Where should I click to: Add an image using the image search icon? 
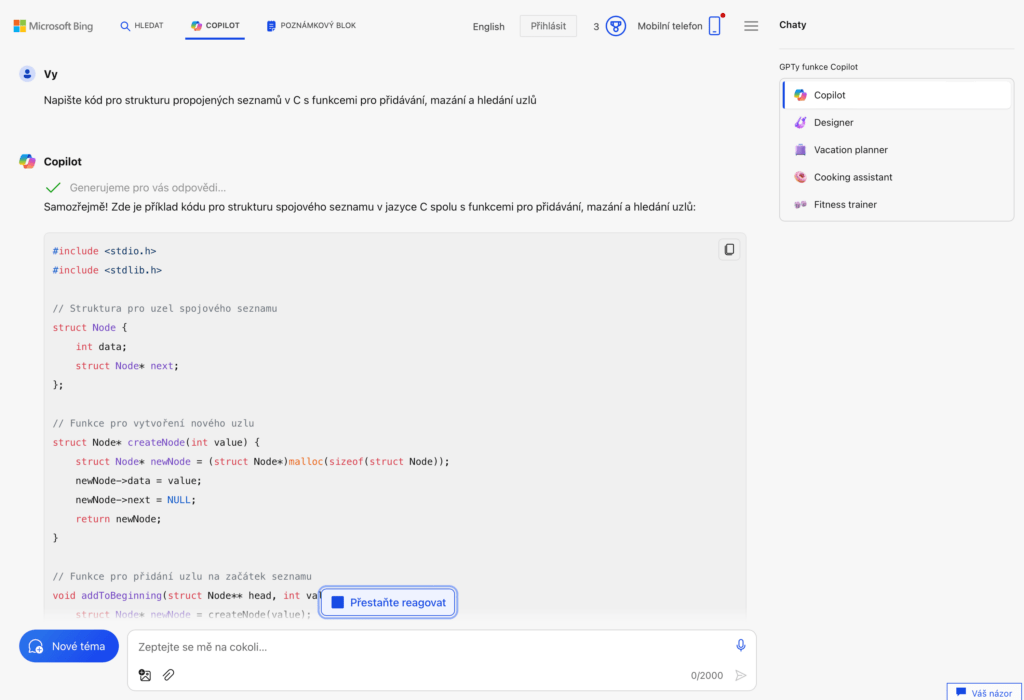(x=145, y=675)
